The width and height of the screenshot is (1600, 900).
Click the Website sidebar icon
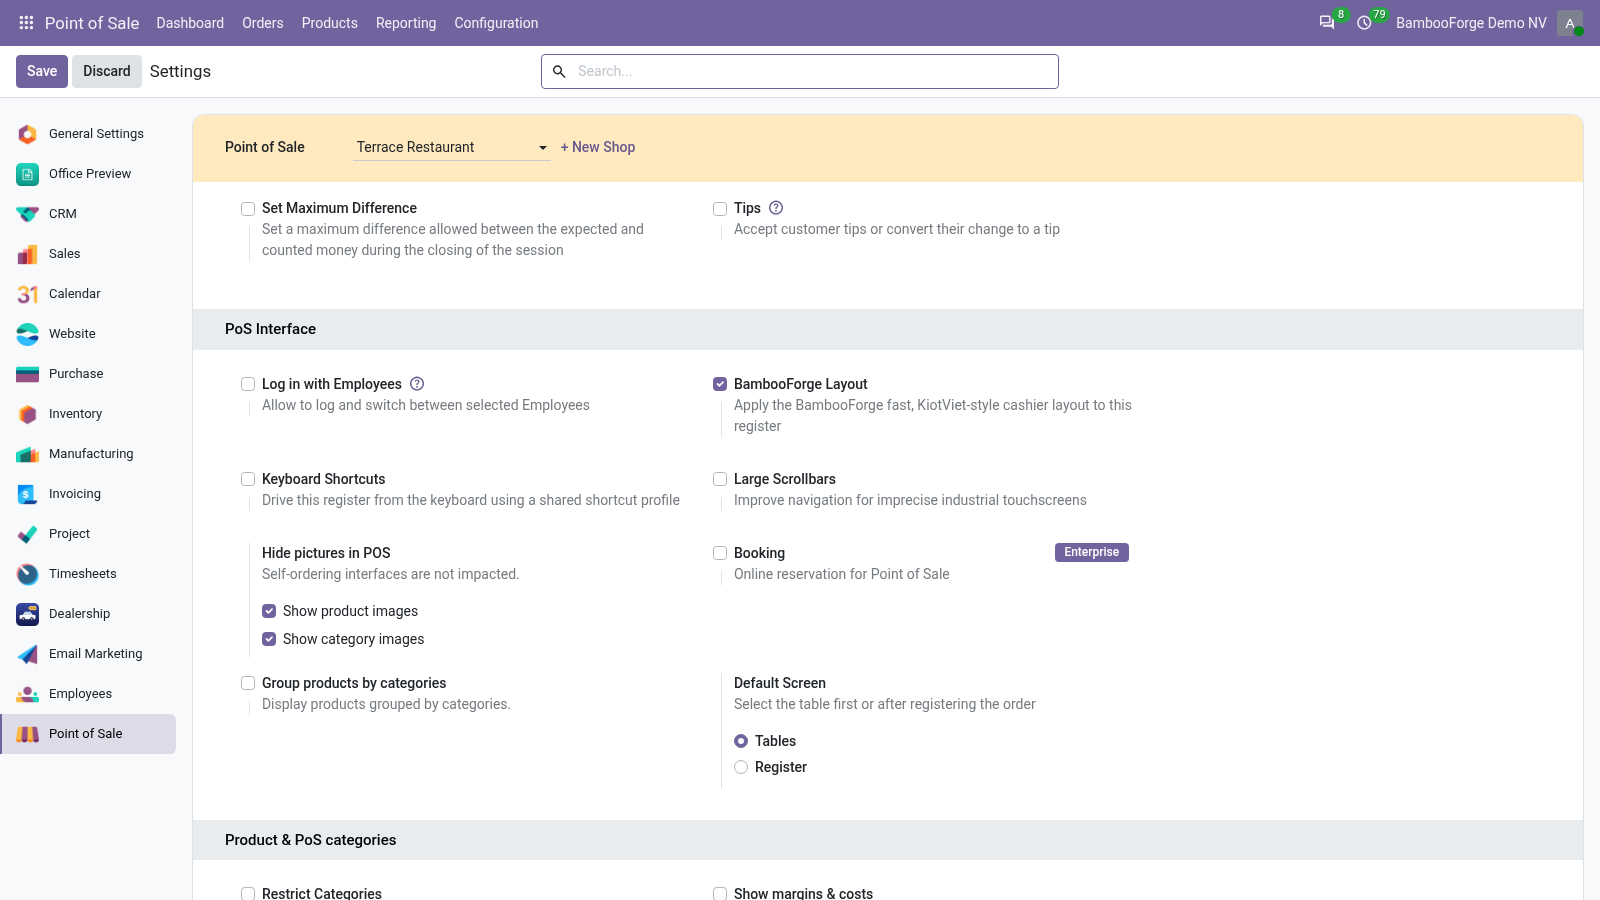tap(28, 334)
